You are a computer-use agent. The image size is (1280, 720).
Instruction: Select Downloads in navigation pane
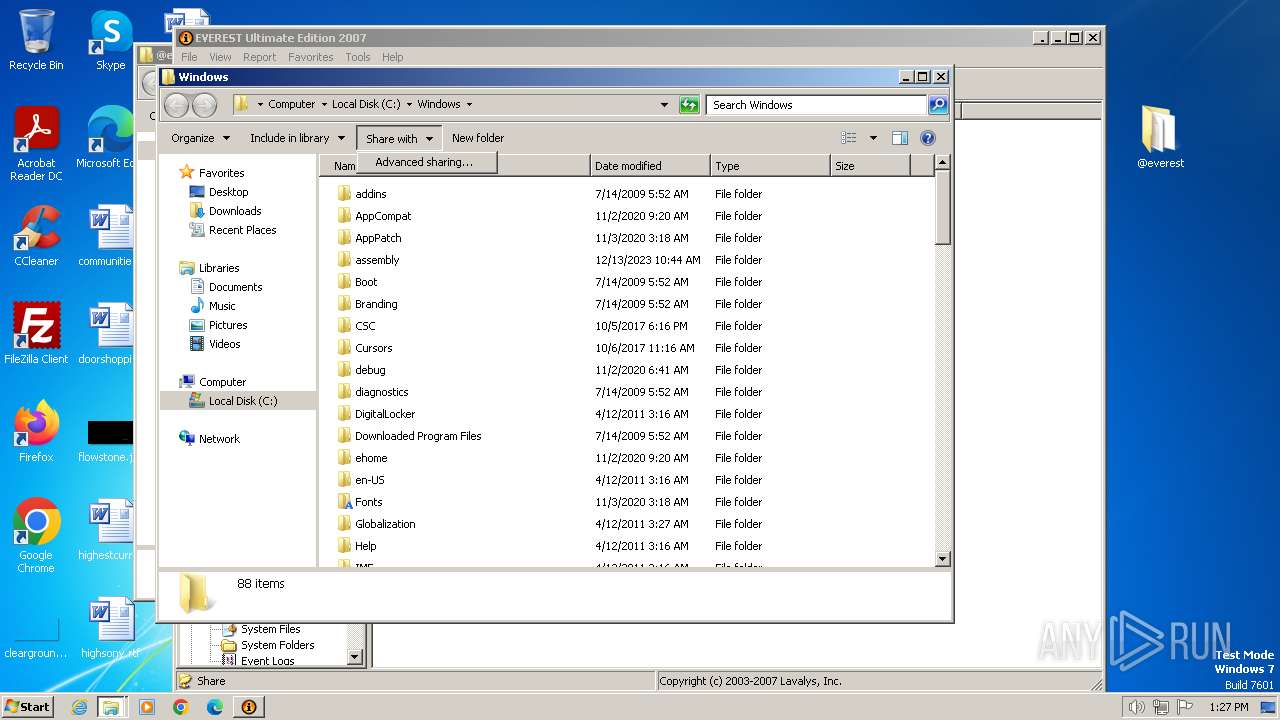point(235,211)
